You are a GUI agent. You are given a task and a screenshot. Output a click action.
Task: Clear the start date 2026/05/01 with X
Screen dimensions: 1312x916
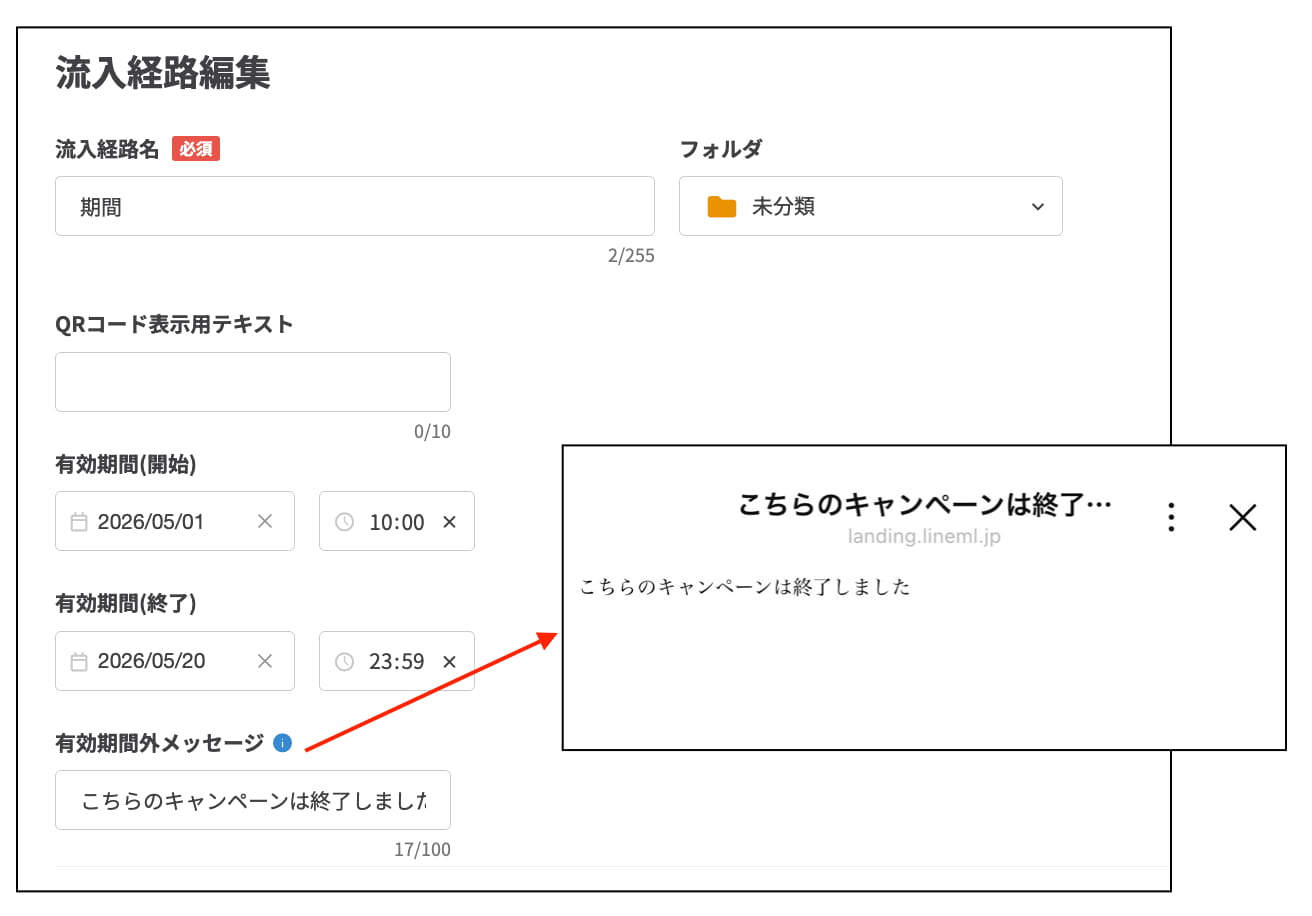pos(265,521)
